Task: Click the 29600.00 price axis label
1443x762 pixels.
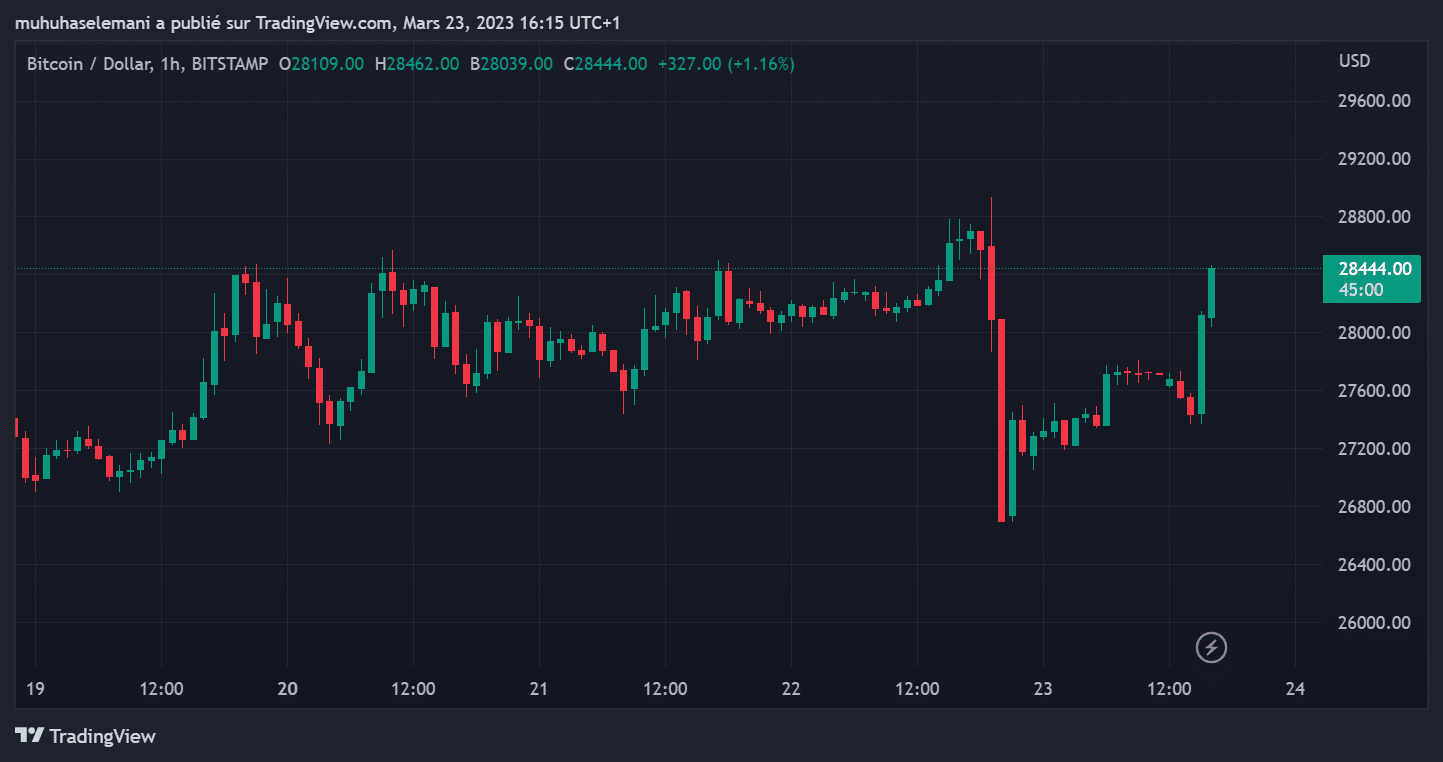Action: pos(1375,100)
